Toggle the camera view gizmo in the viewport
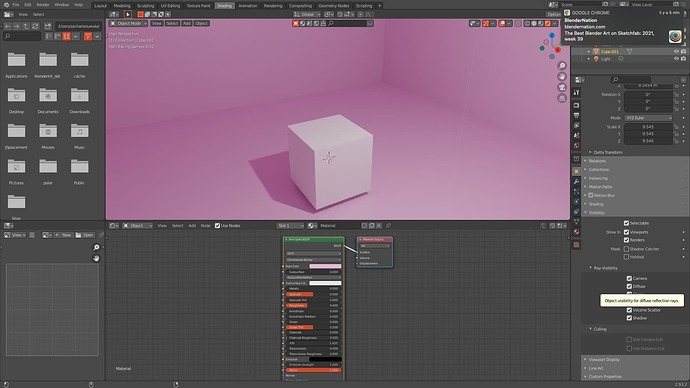Viewport: 690px width, 388px height. pyautogui.click(x=562, y=87)
